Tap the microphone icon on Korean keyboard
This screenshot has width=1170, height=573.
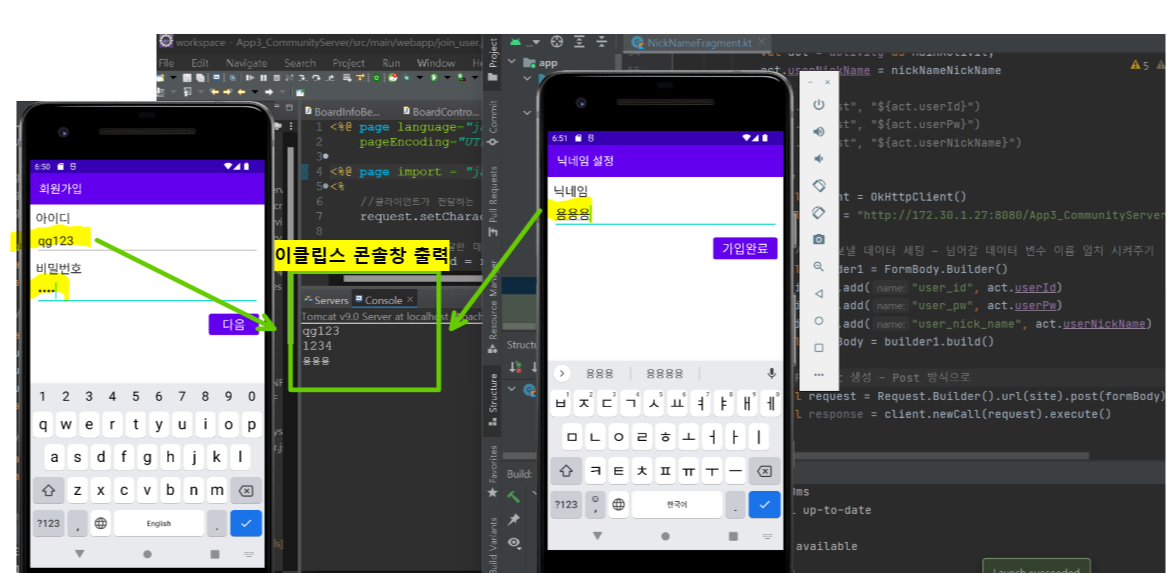(x=772, y=373)
